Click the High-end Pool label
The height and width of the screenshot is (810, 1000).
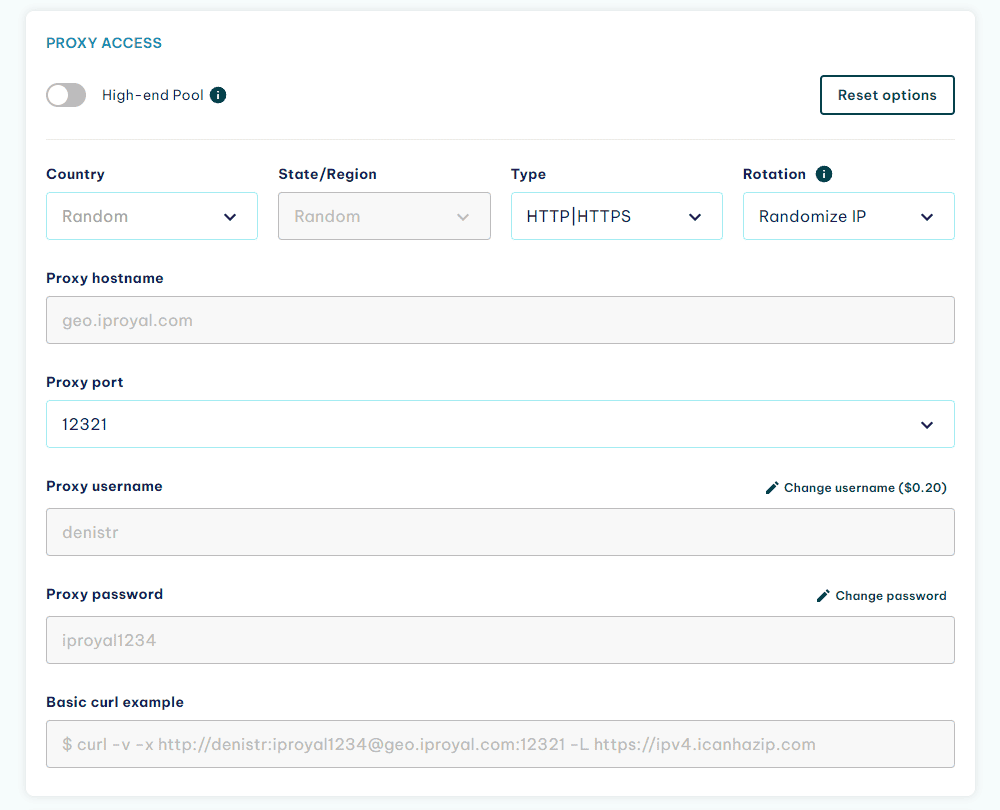[x=150, y=95]
